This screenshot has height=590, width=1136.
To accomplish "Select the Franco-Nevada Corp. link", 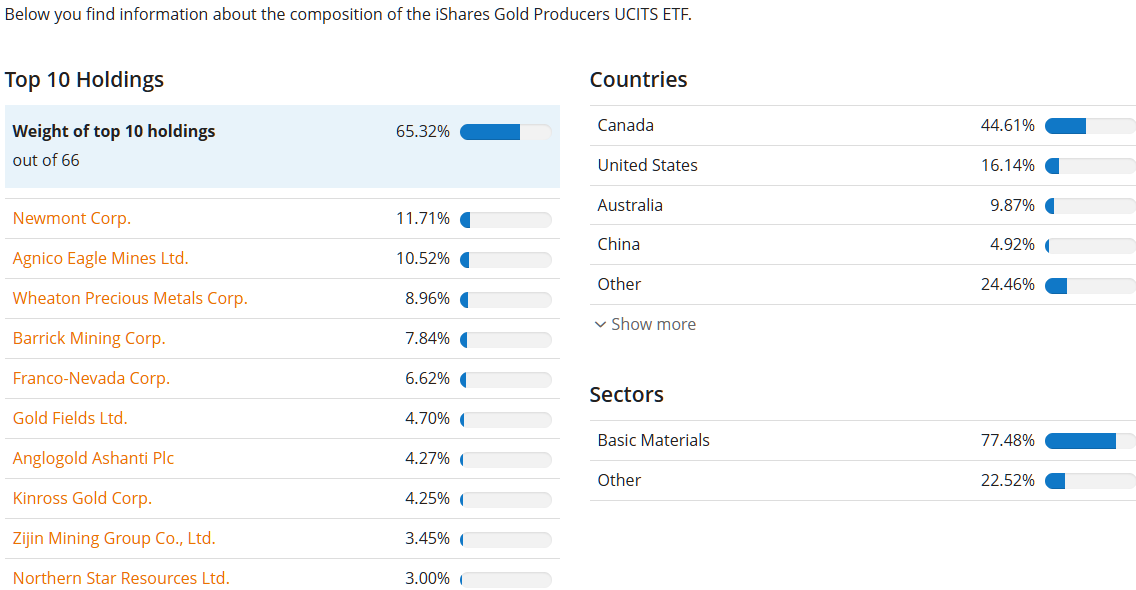I will click(91, 378).
